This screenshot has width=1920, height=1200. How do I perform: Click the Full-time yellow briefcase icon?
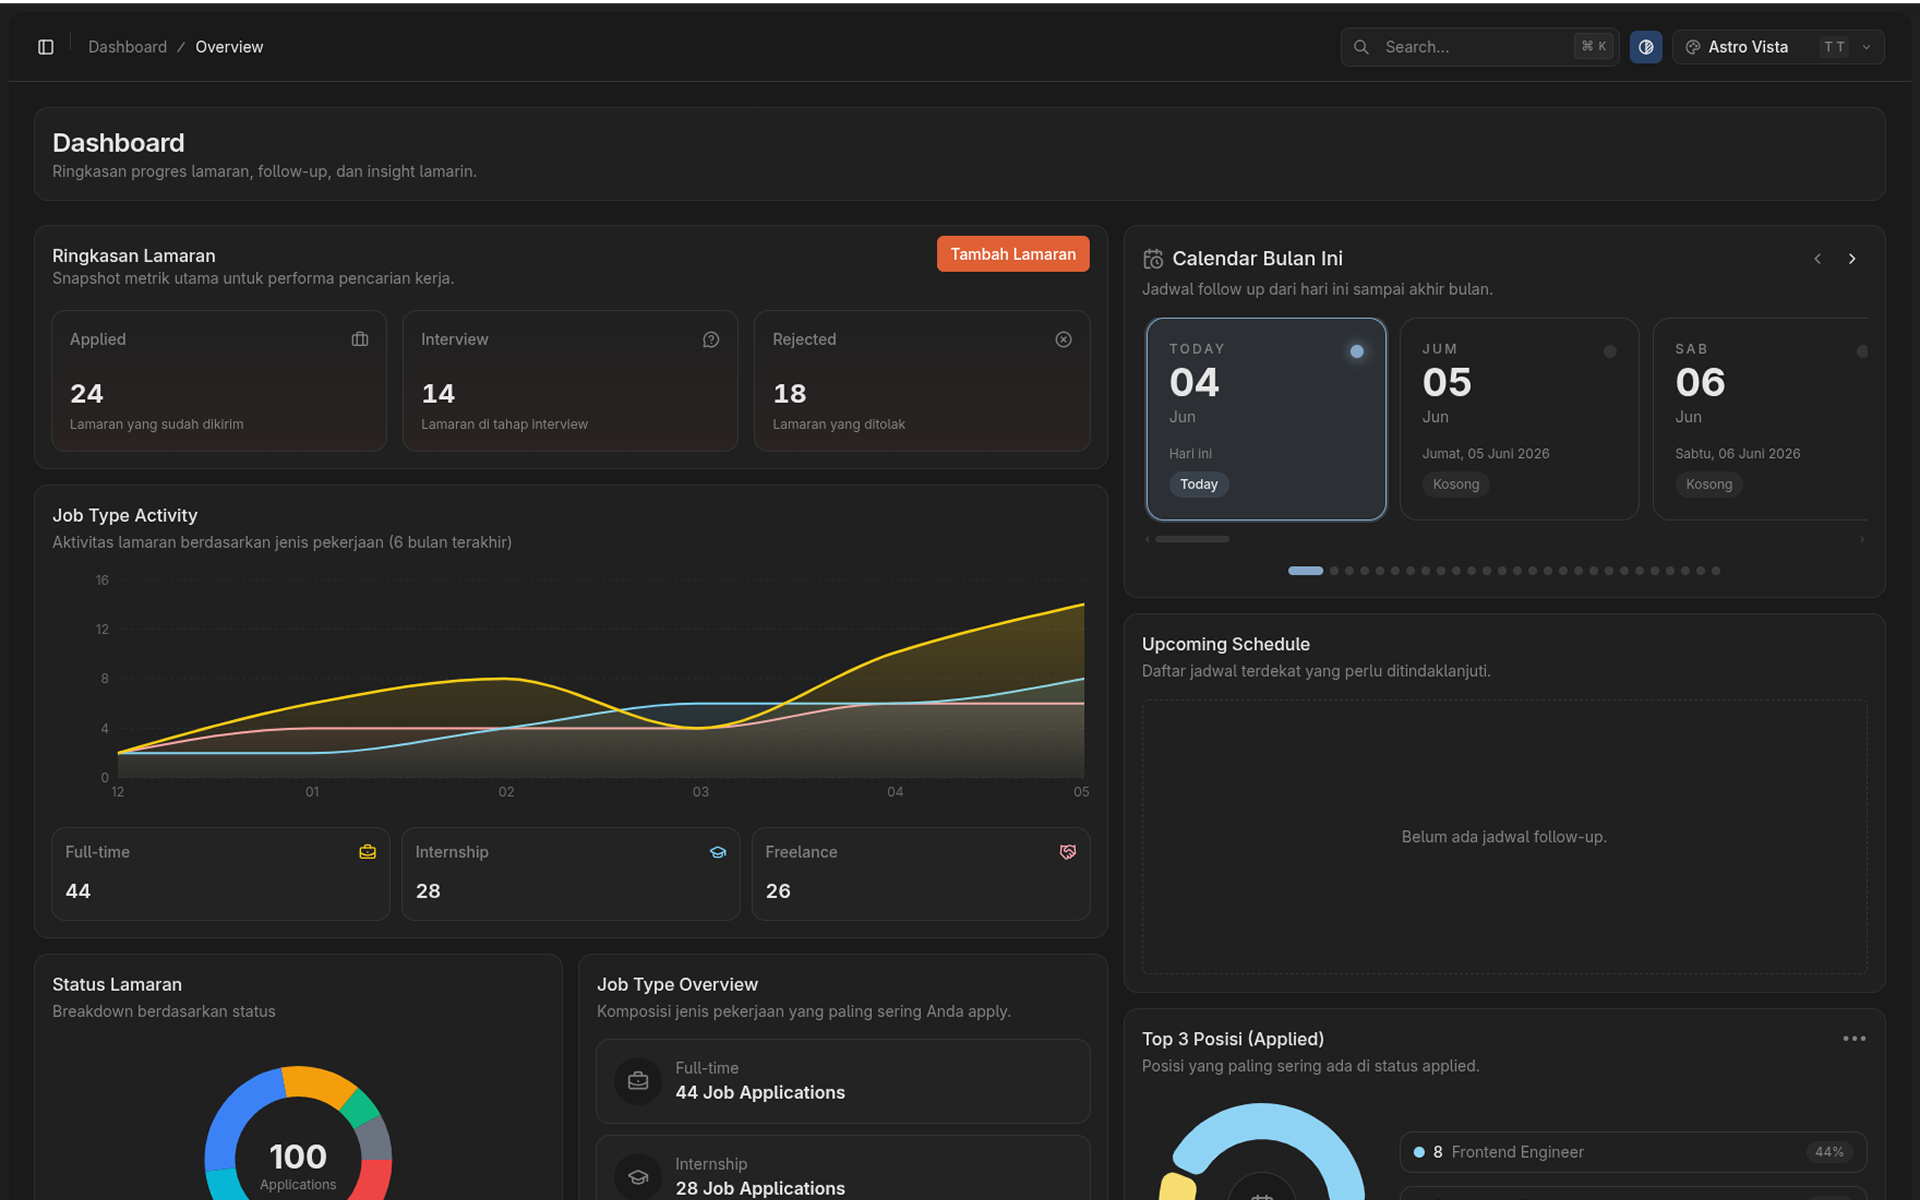click(x=368, y=852)
